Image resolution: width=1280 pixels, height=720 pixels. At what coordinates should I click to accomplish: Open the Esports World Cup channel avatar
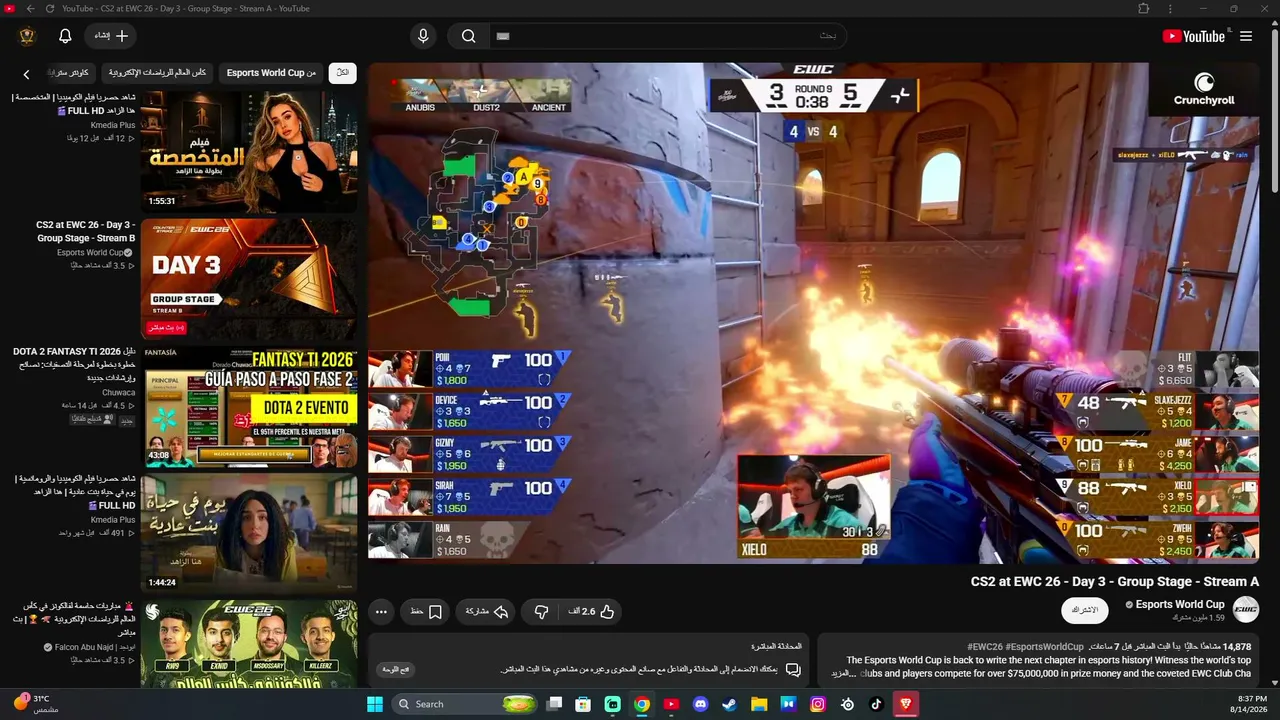[1245, 609]
